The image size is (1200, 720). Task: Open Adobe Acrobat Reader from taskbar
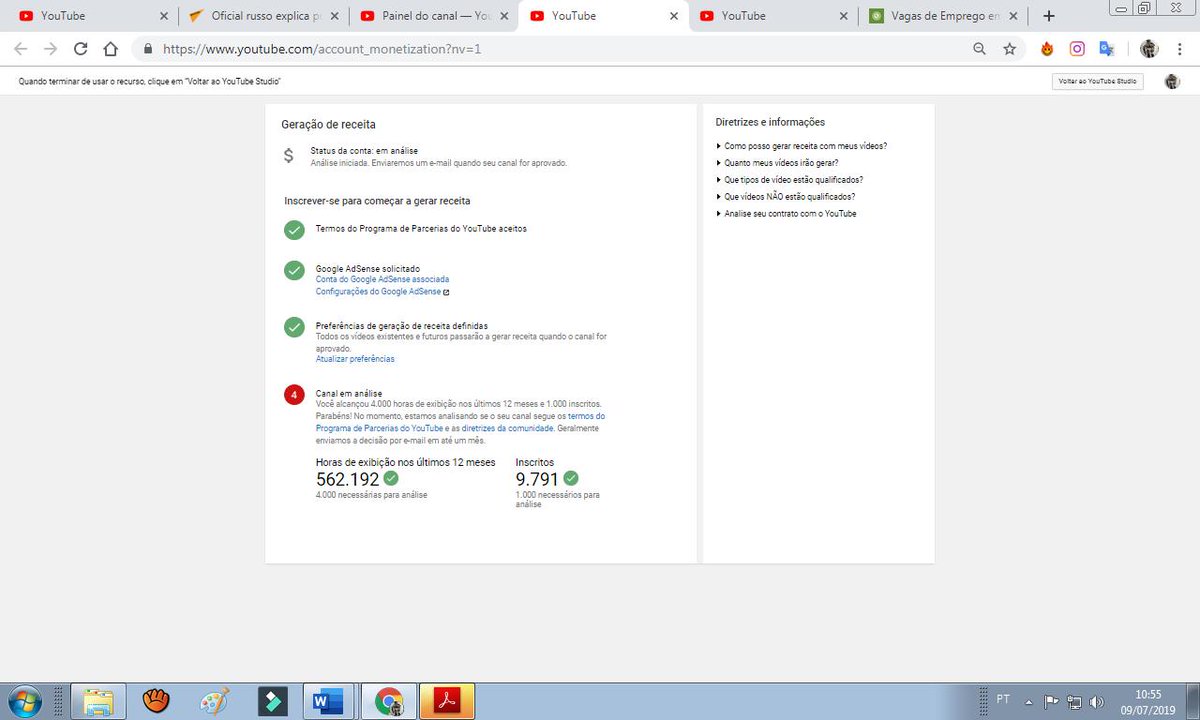(x=446, y=701)
